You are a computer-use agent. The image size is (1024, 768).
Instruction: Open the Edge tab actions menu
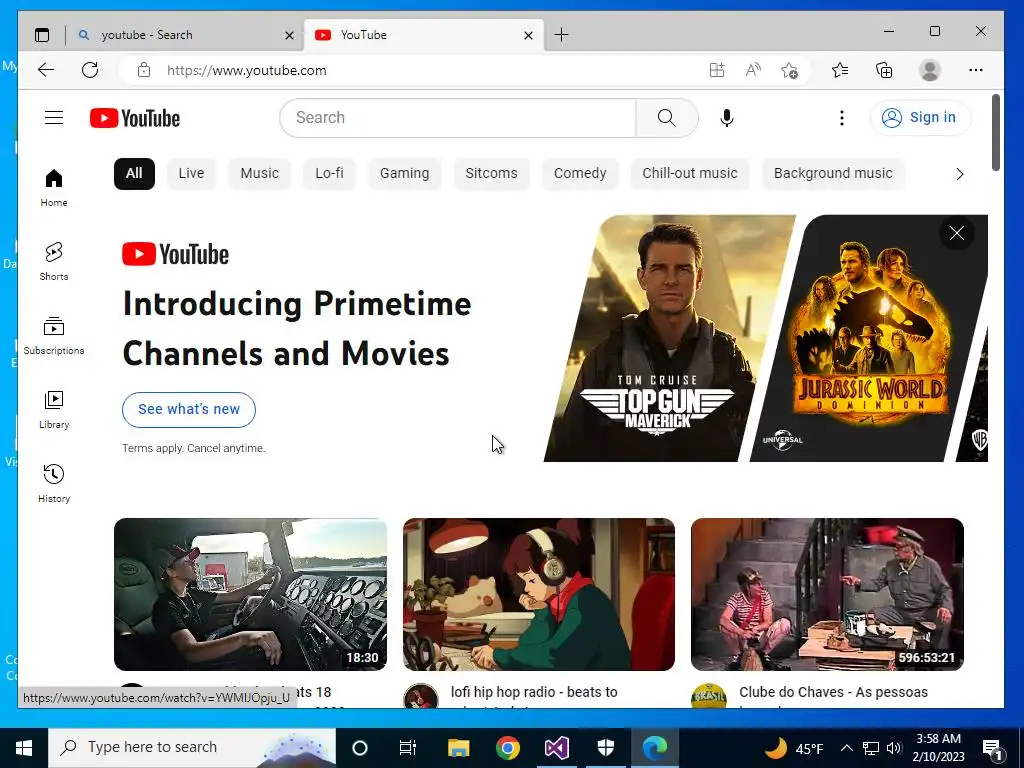[x=42, y=35]
